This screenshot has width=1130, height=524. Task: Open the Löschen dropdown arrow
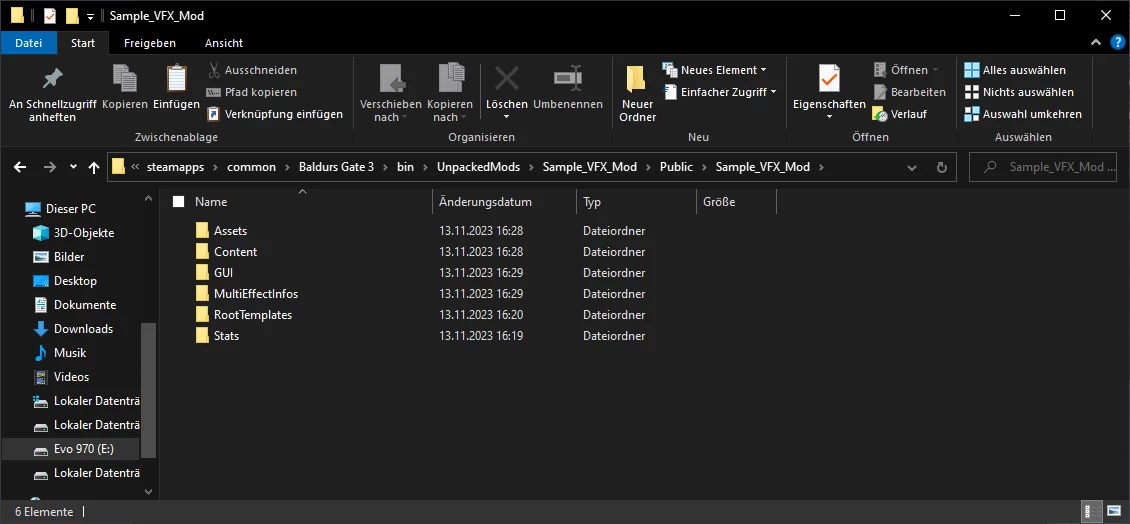click(x=507, y=117)
